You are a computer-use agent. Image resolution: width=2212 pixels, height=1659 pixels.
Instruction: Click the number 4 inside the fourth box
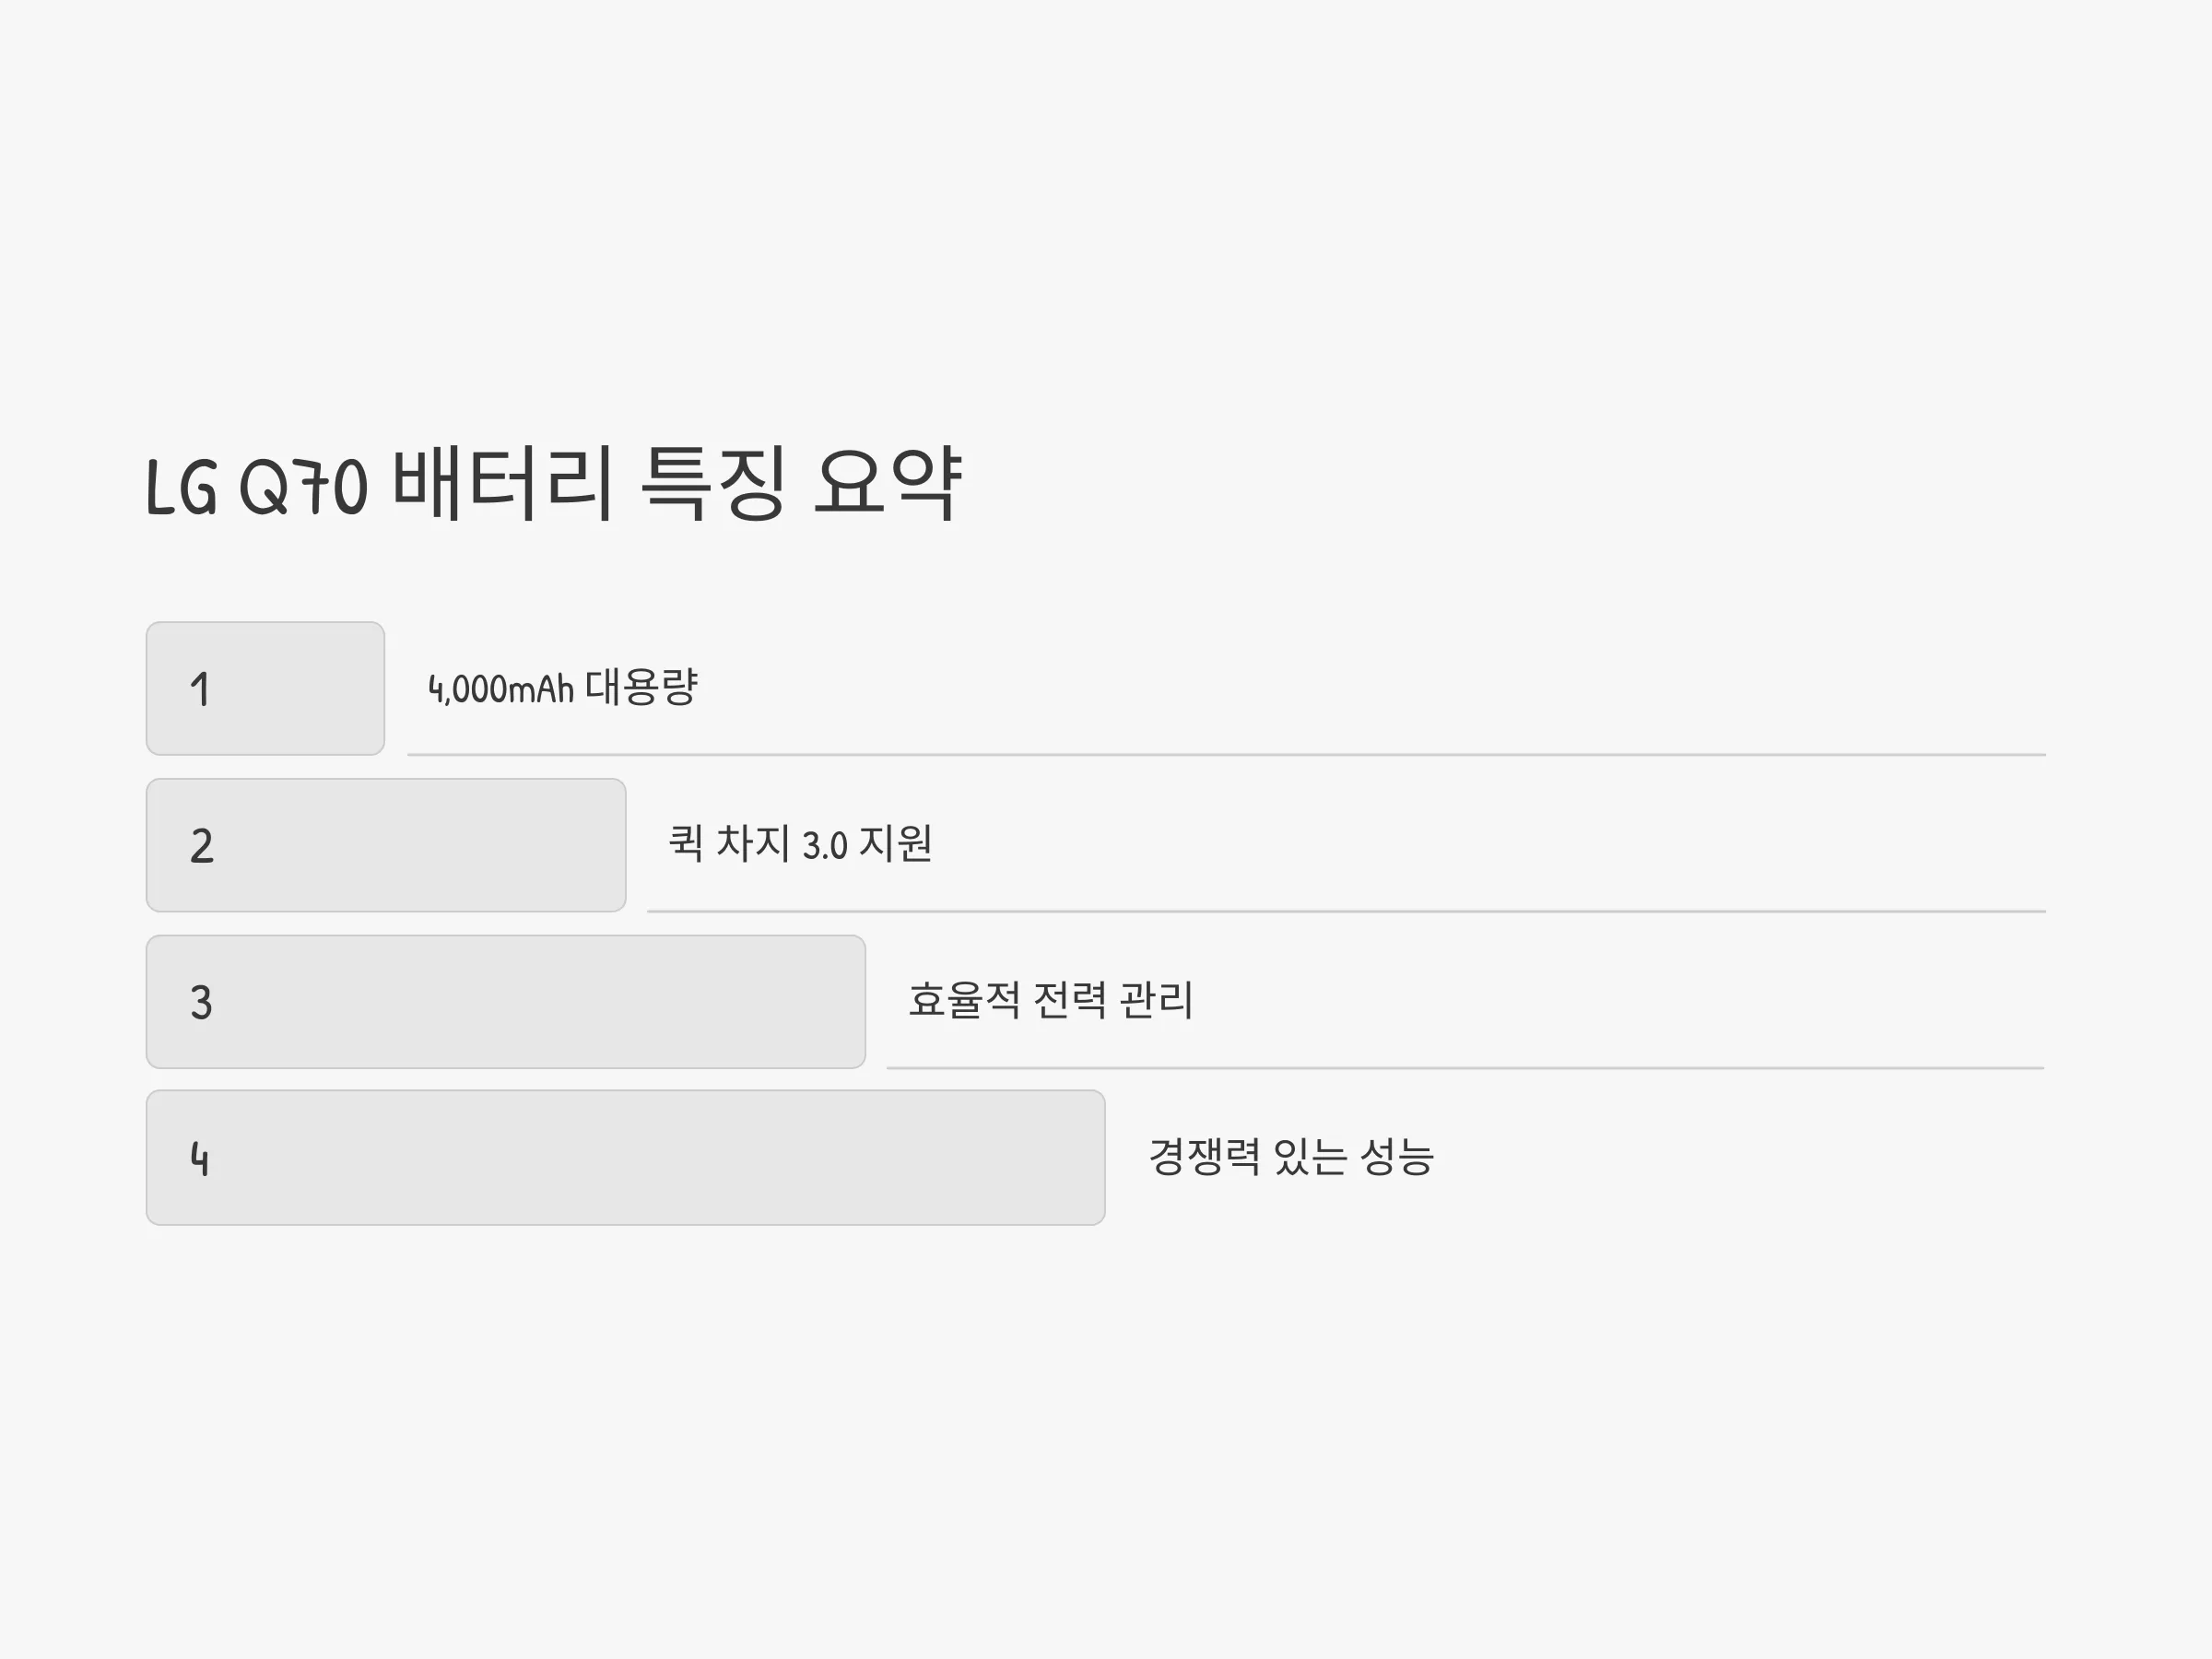point(200,1159)
